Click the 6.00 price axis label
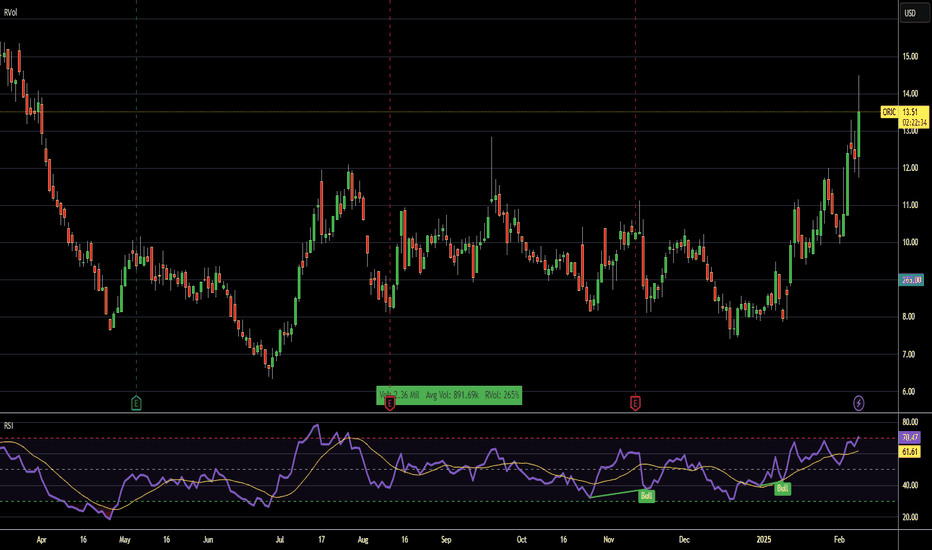 [909, 391]
